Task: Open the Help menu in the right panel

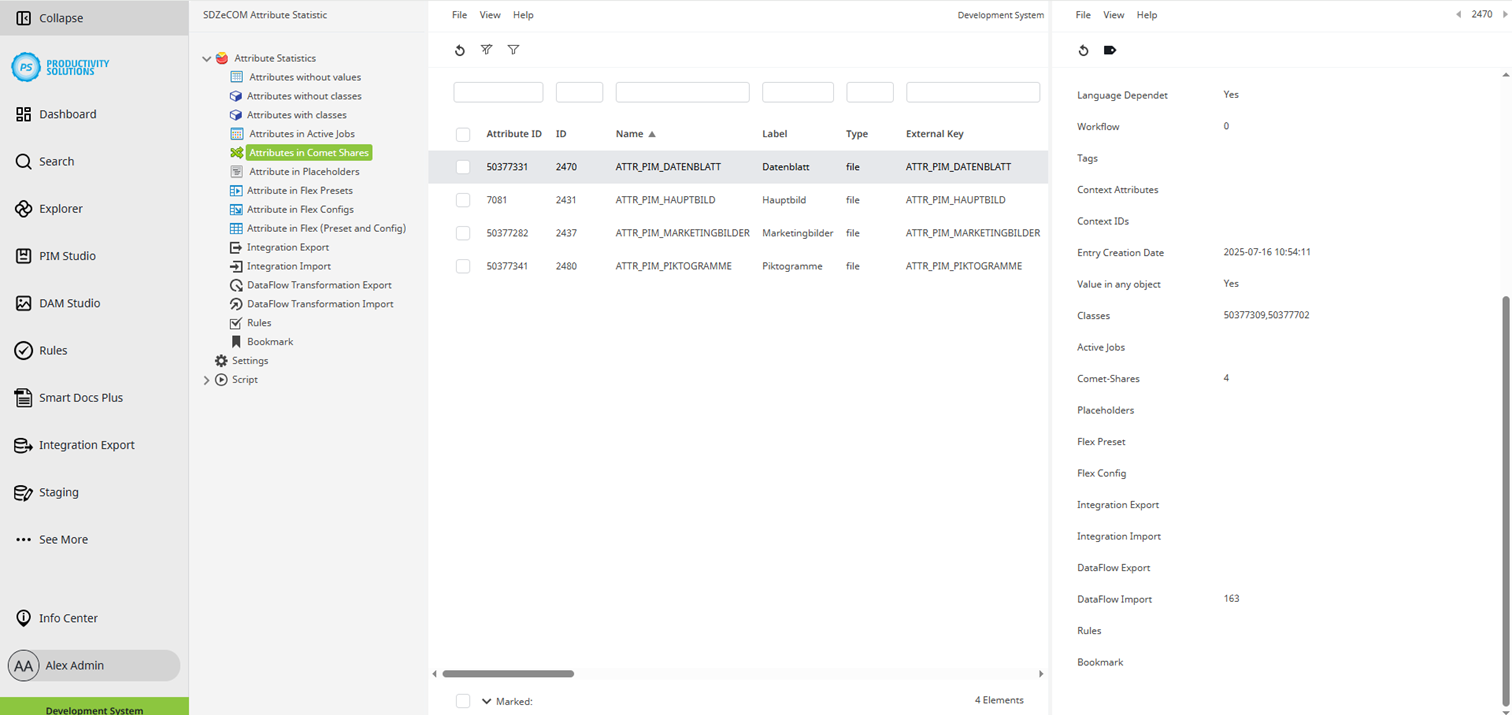Action: point(1146,14)
